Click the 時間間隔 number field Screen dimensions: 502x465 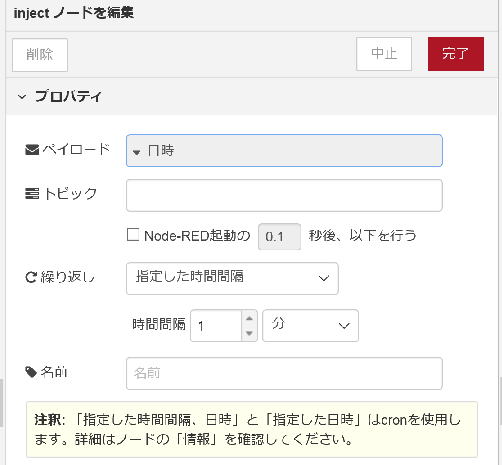tap(216, 325)
